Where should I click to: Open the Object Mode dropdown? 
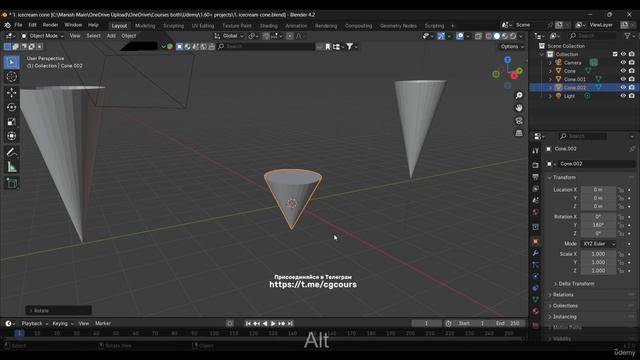[x=42, y=36]
